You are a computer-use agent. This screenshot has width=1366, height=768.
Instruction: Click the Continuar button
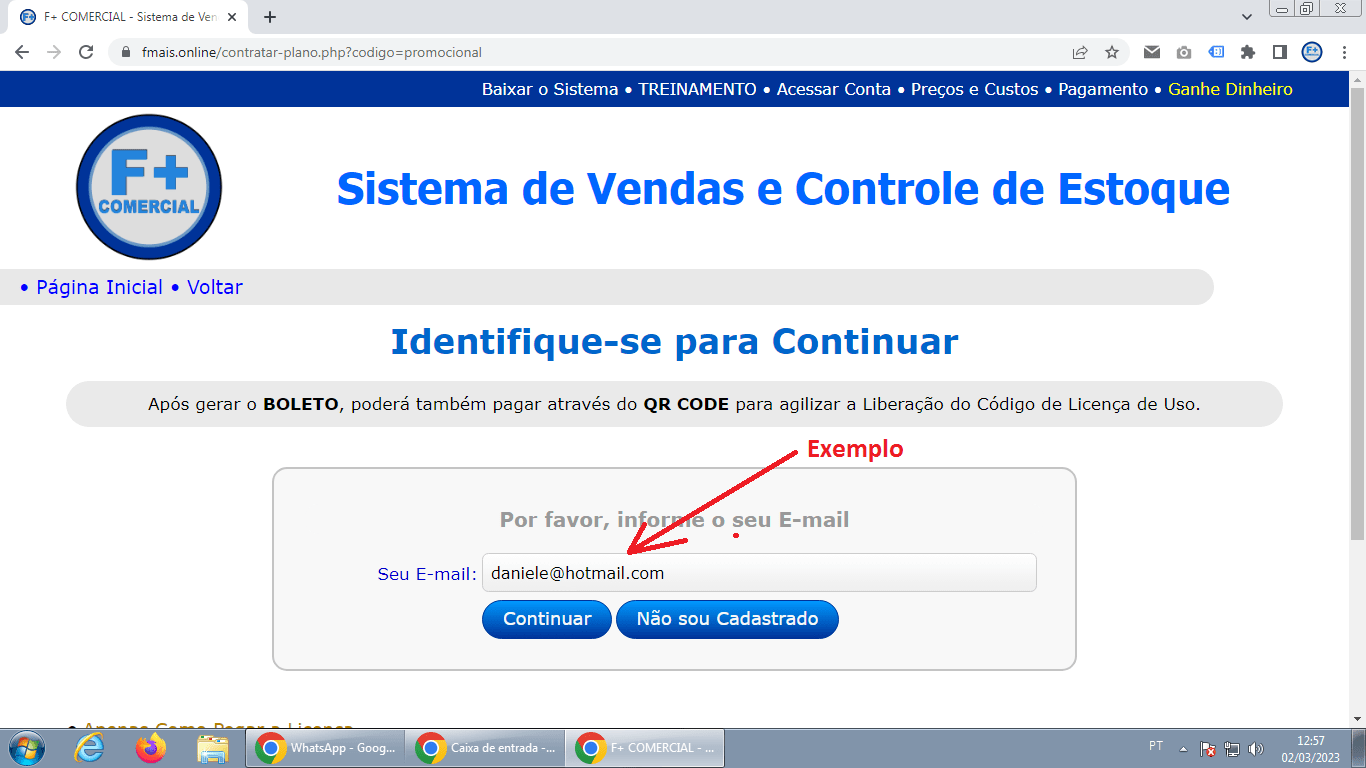coord(547,619)
